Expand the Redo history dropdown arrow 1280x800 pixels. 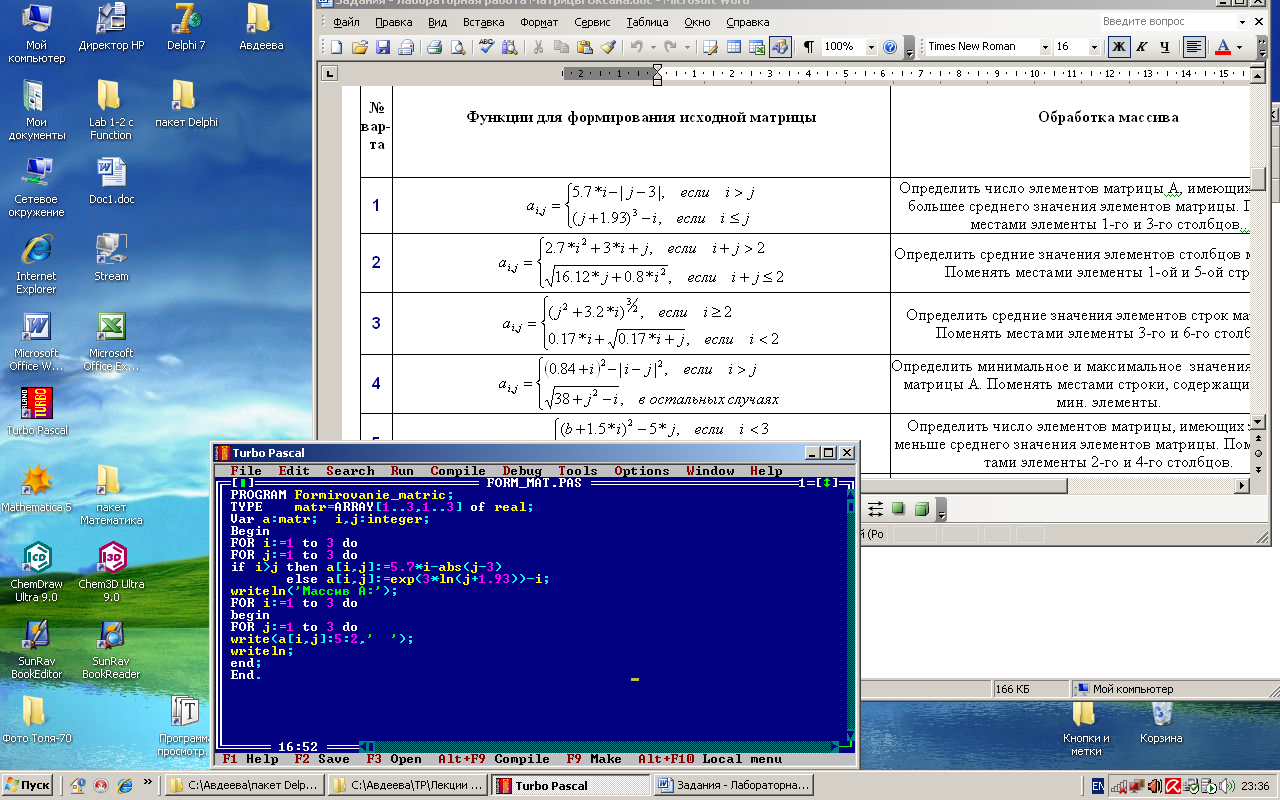click(687, 47)
